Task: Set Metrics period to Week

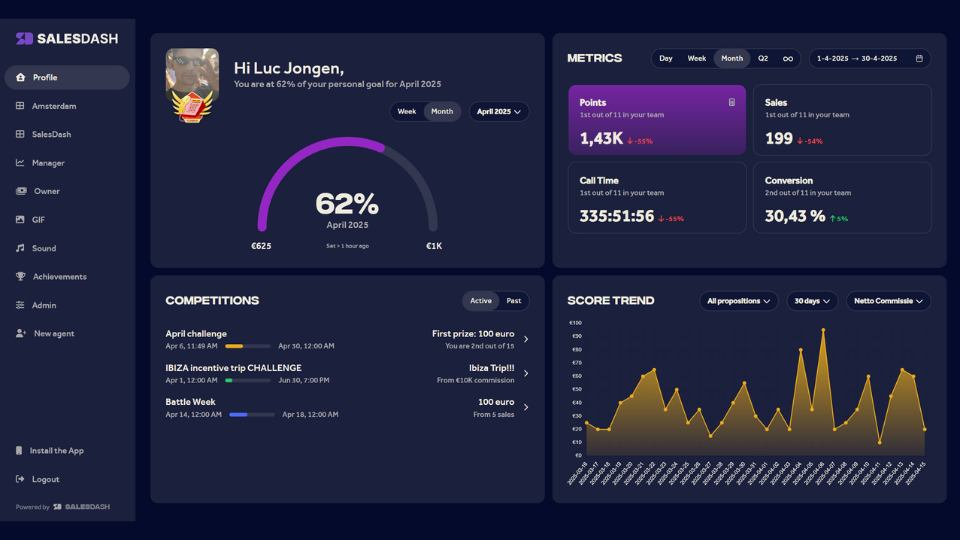Action: [x=697, y=59]
